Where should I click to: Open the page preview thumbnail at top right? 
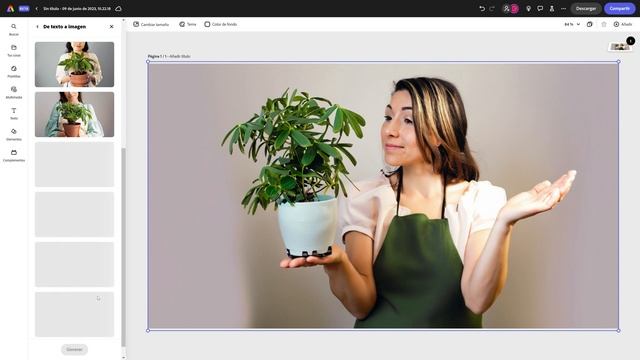click(620, 47)
